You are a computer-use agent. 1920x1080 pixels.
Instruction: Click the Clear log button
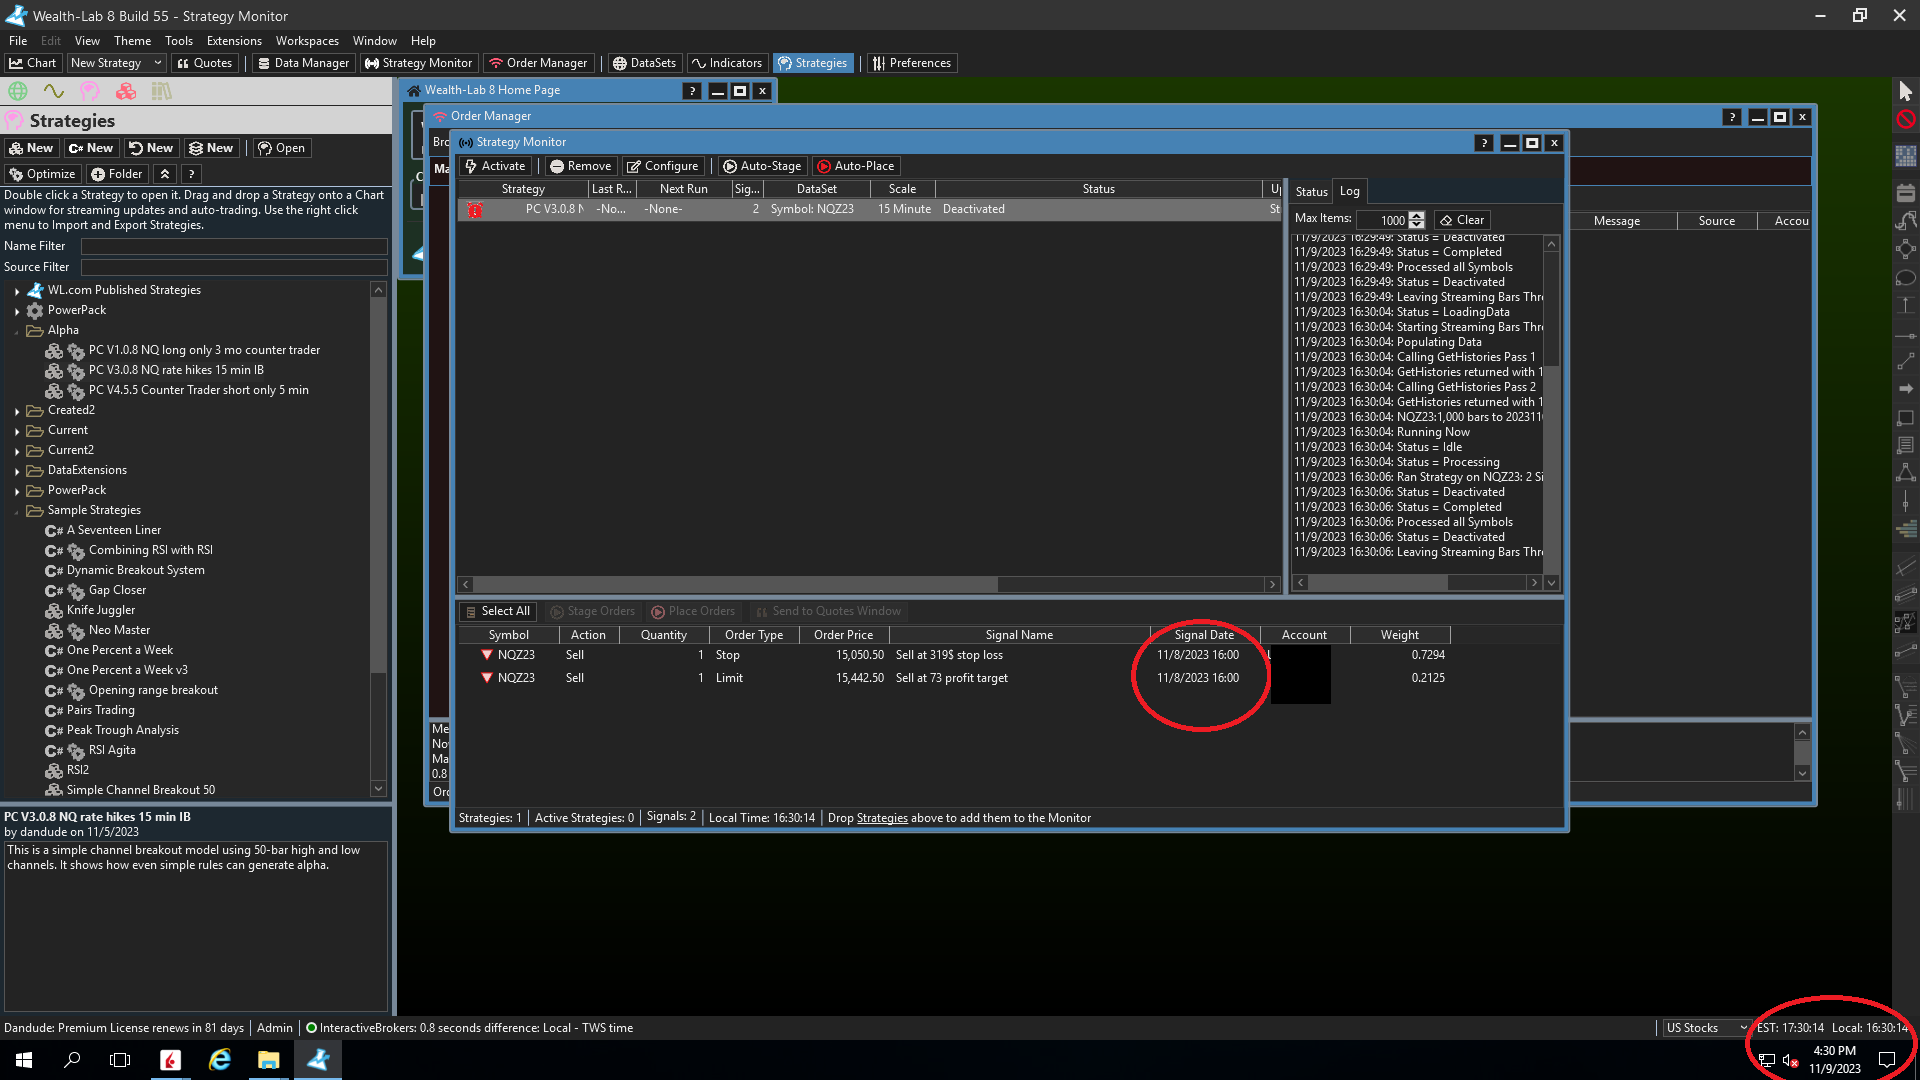(1462, 220)
